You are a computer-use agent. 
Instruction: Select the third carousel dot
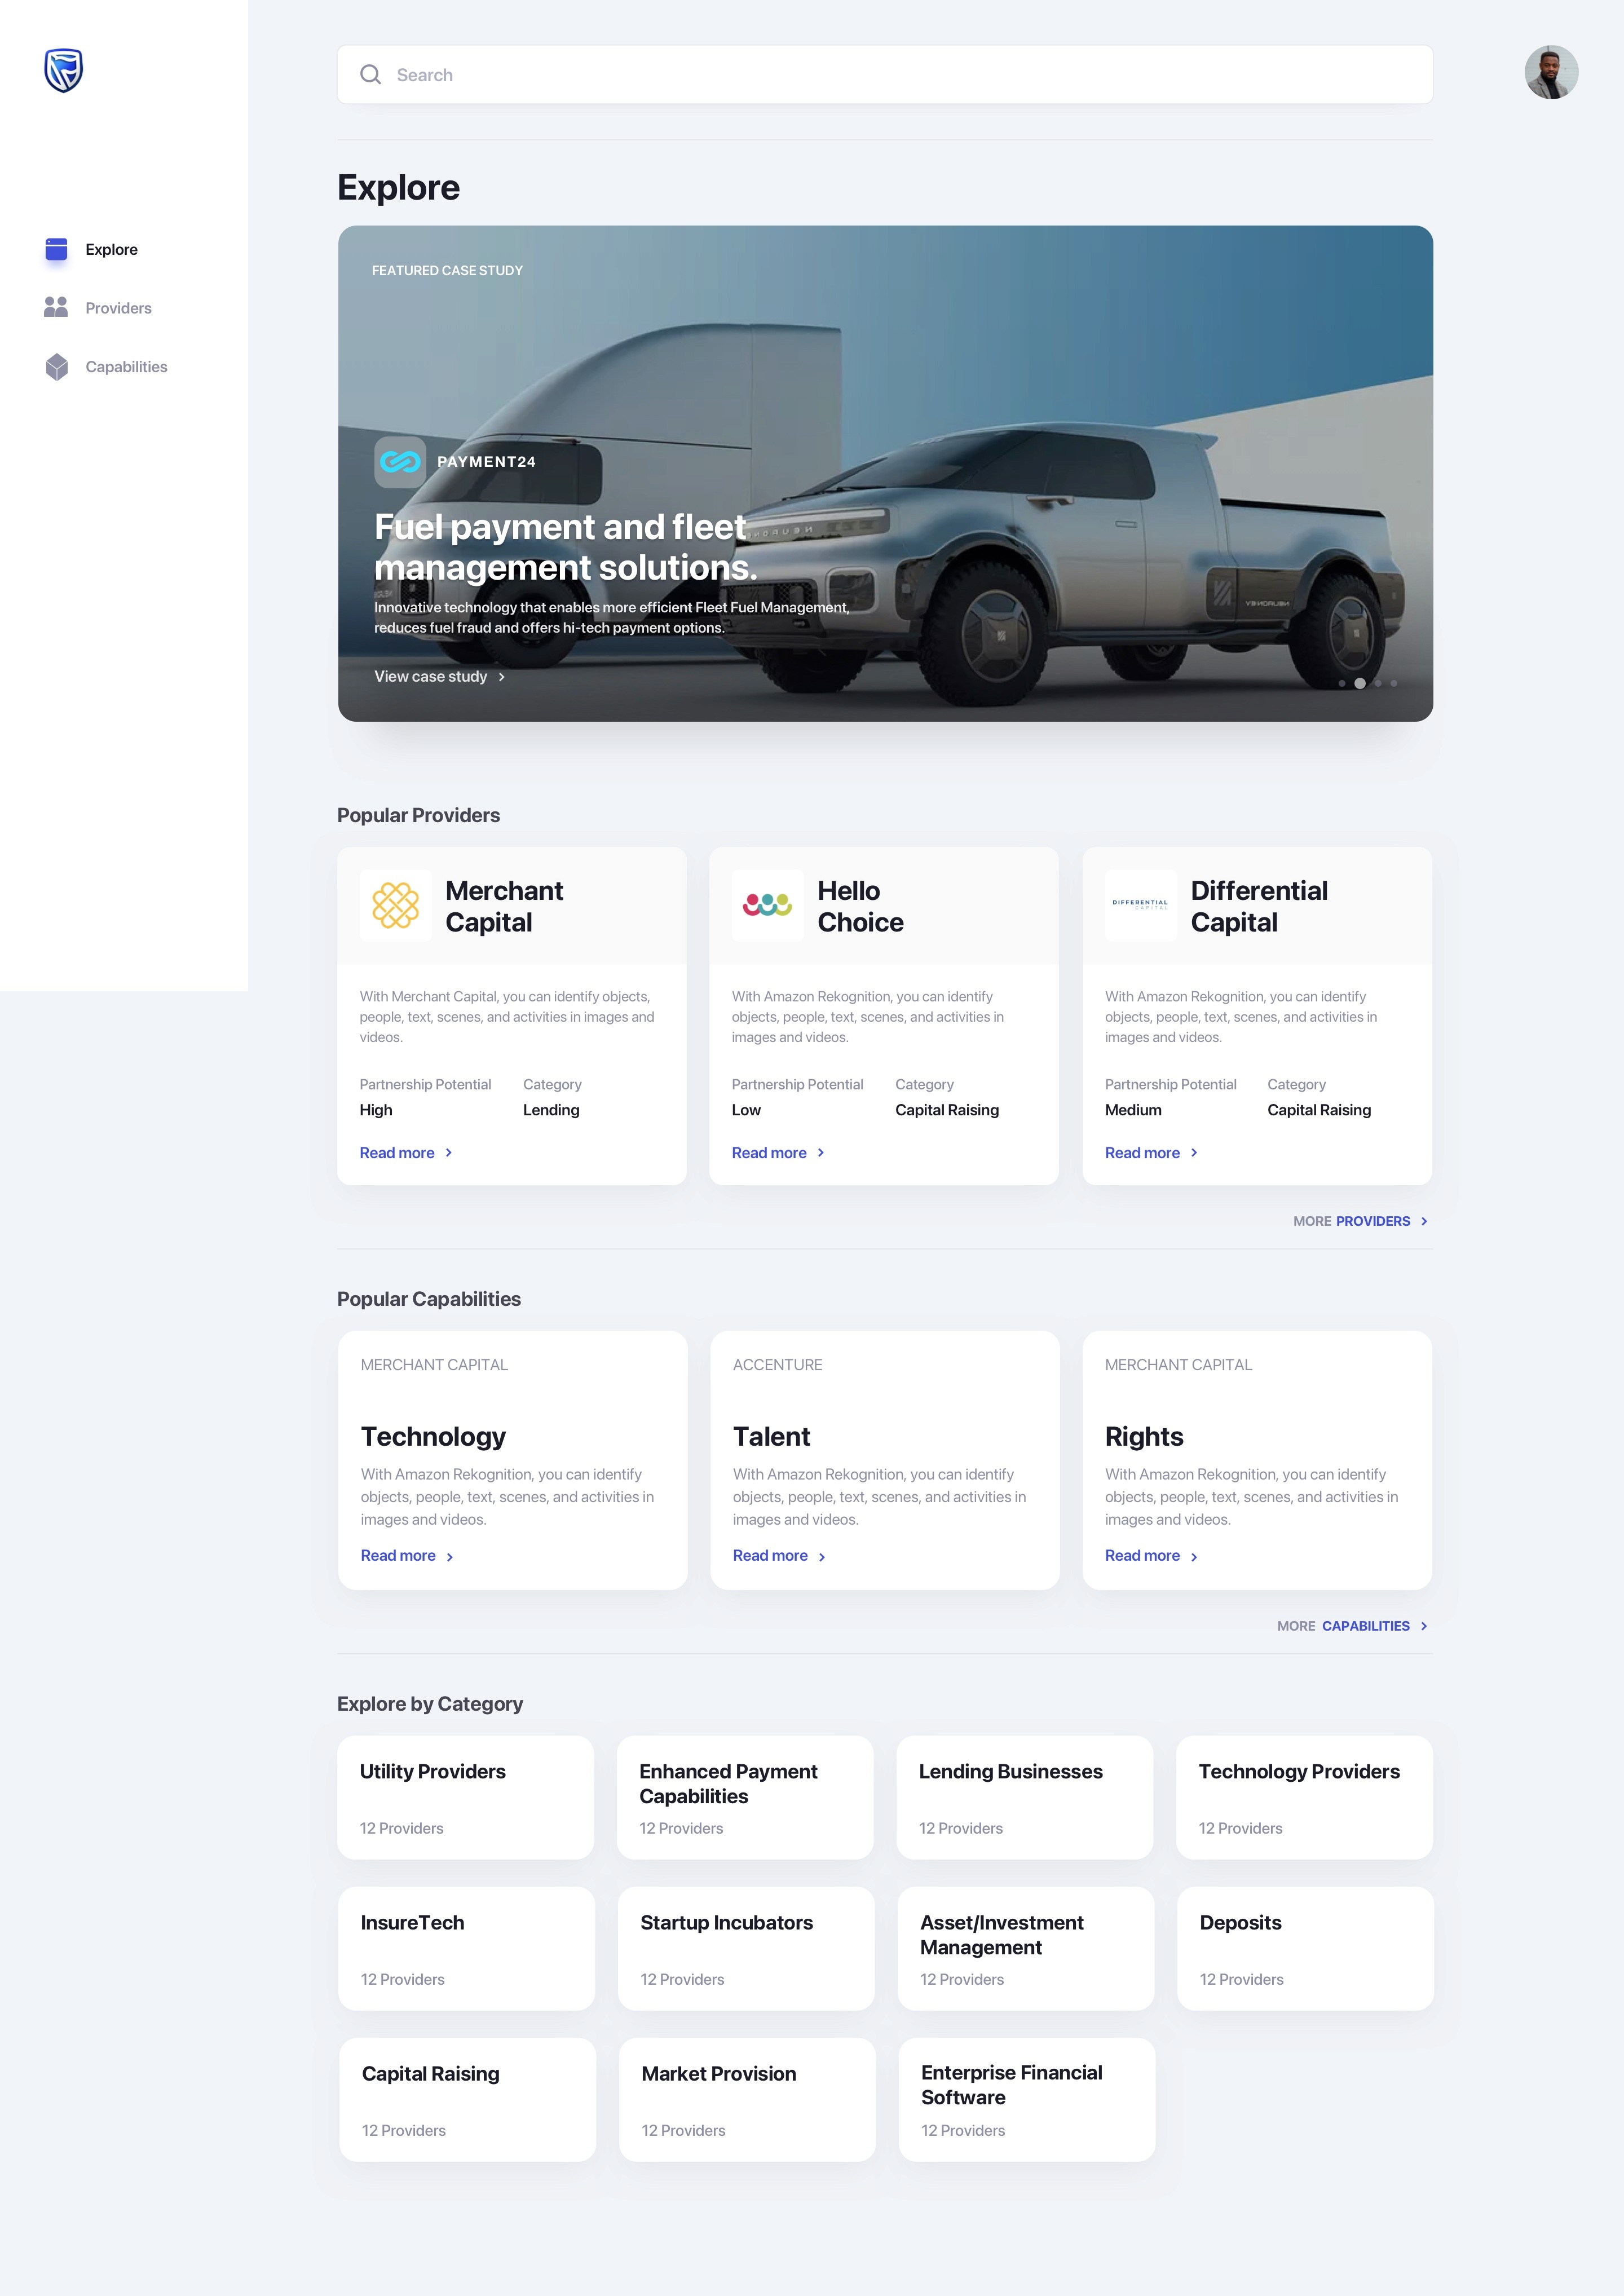1378,684
